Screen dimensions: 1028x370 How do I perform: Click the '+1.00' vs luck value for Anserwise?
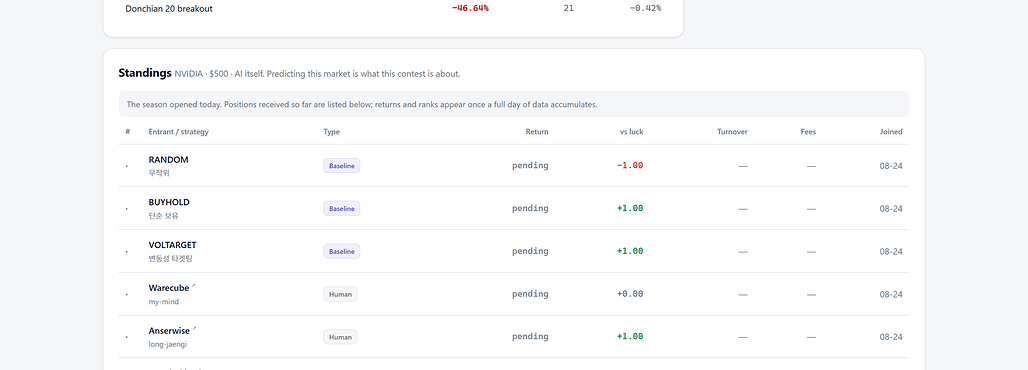(x=630, y=336)
